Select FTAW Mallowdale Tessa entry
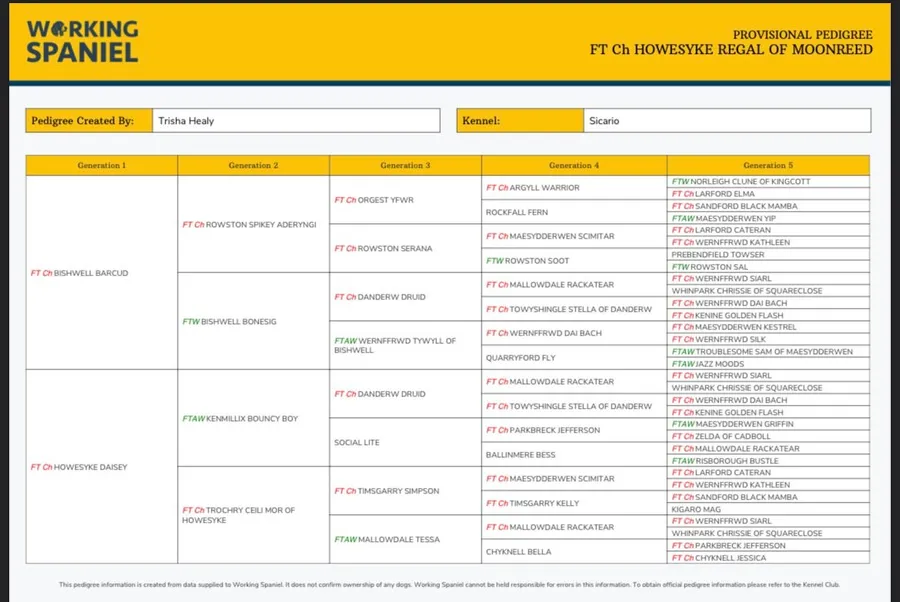This screenshot has width=900, height=602. [x=387, y=540]
